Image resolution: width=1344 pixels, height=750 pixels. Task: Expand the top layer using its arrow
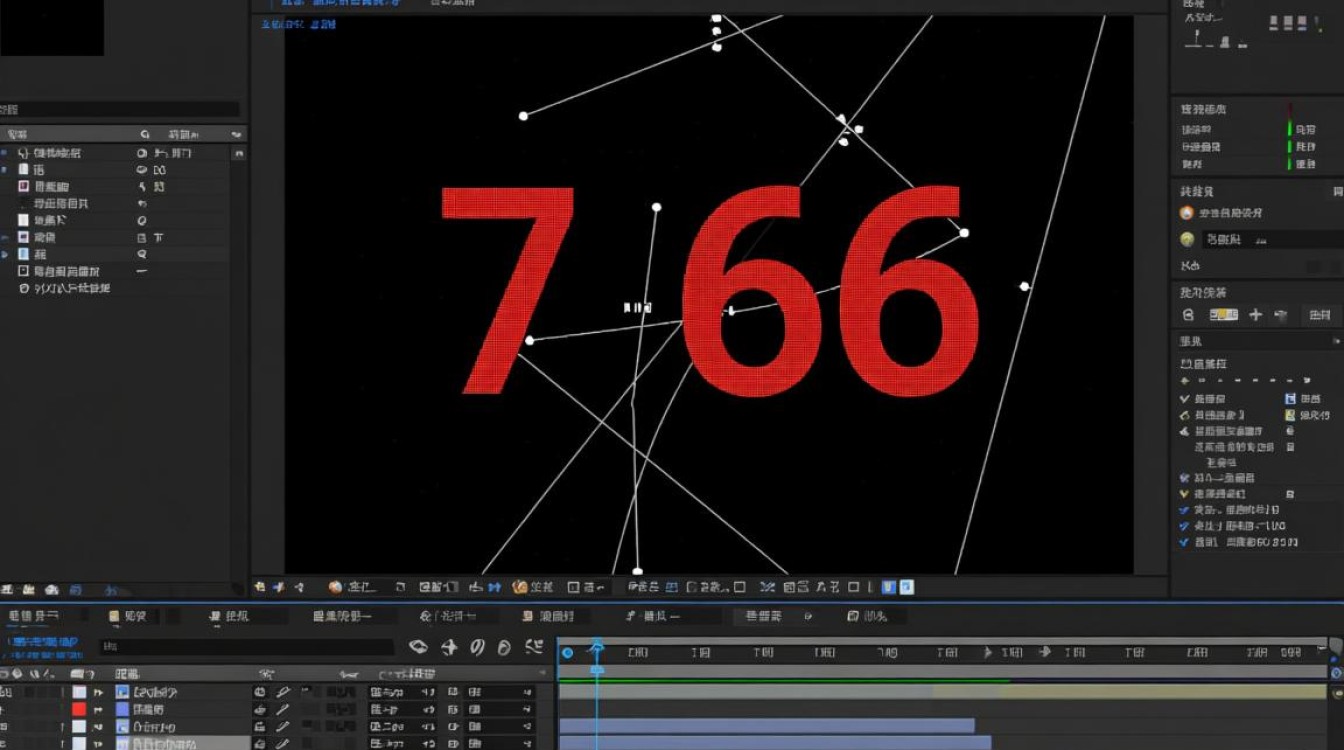(x=99, y=692)
